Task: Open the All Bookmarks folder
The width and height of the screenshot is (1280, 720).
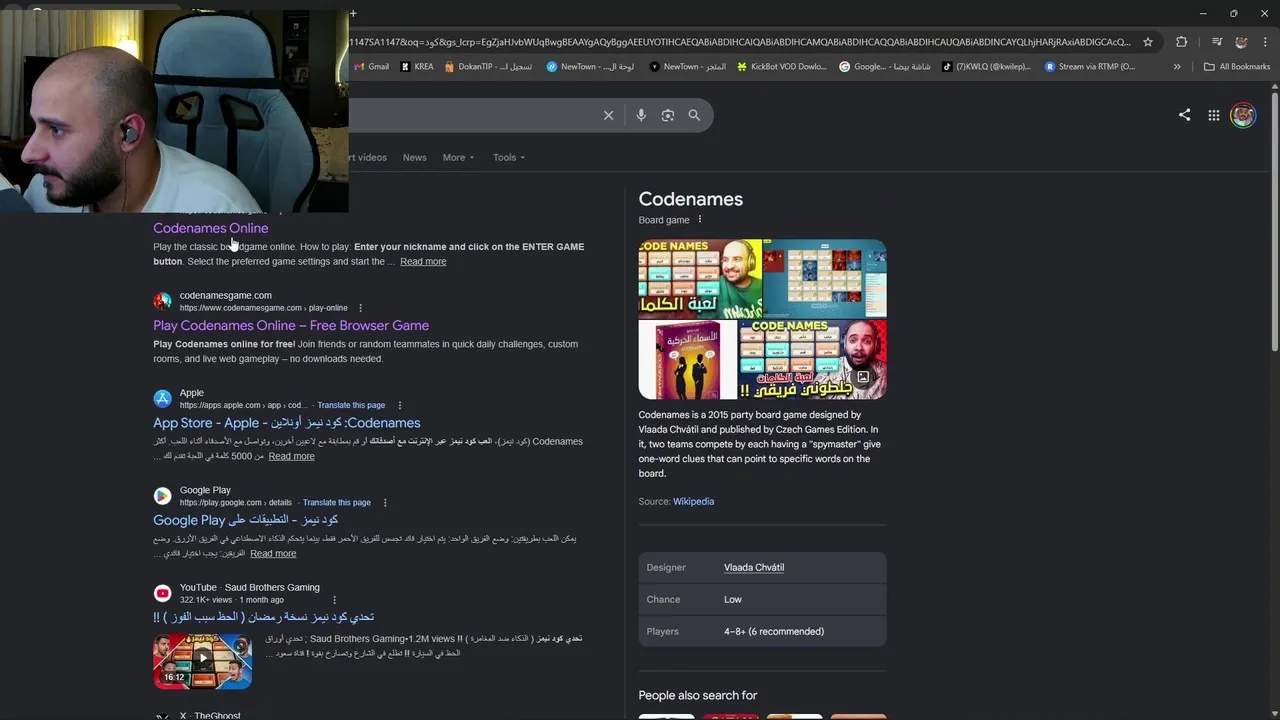Action: click(1237, 67)
